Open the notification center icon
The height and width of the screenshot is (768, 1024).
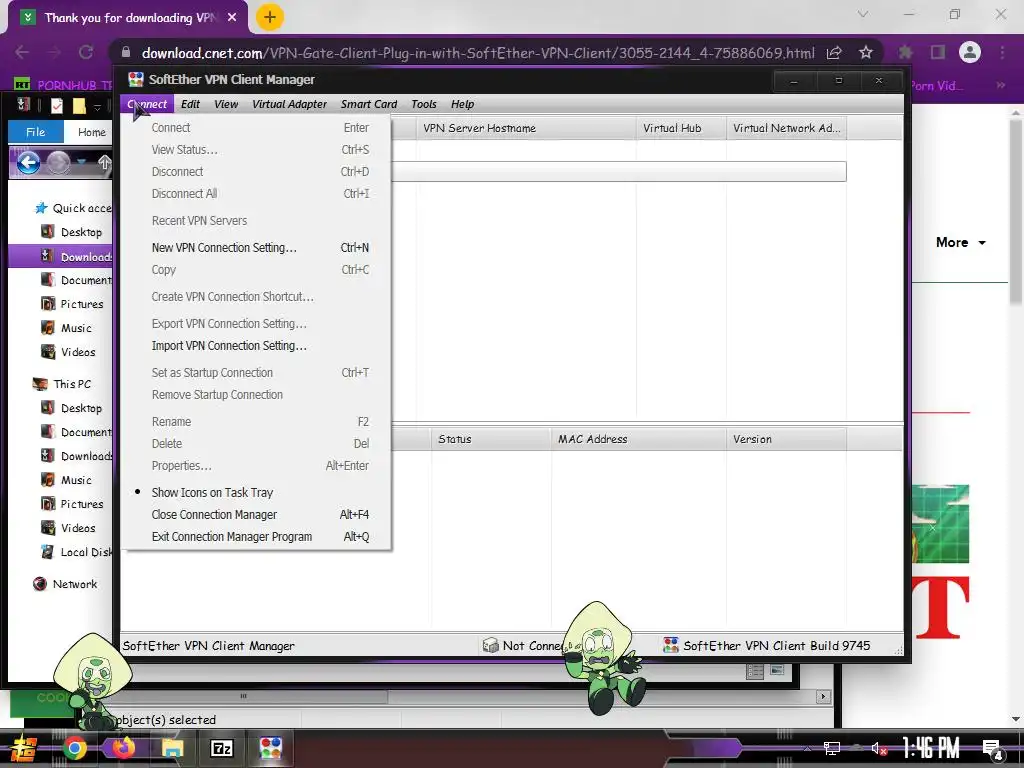point(993,748)
